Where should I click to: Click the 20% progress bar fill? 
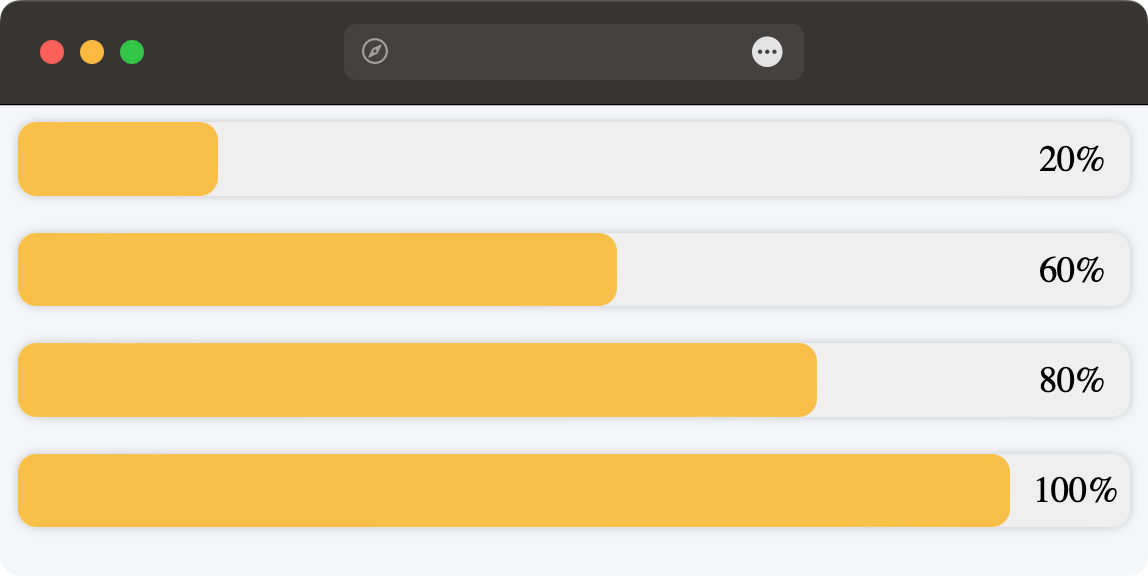click(x=118, y=159)
